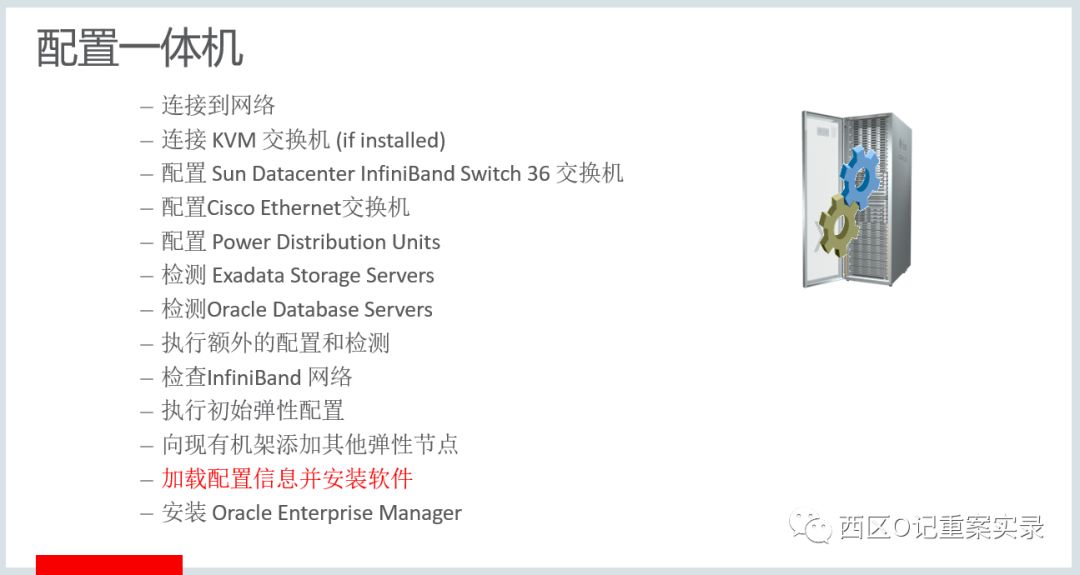This screenshot has width=1080, height=575.
Task: Select the 安装 Oracle Enterprise Manager bullet
Action: 312,513
